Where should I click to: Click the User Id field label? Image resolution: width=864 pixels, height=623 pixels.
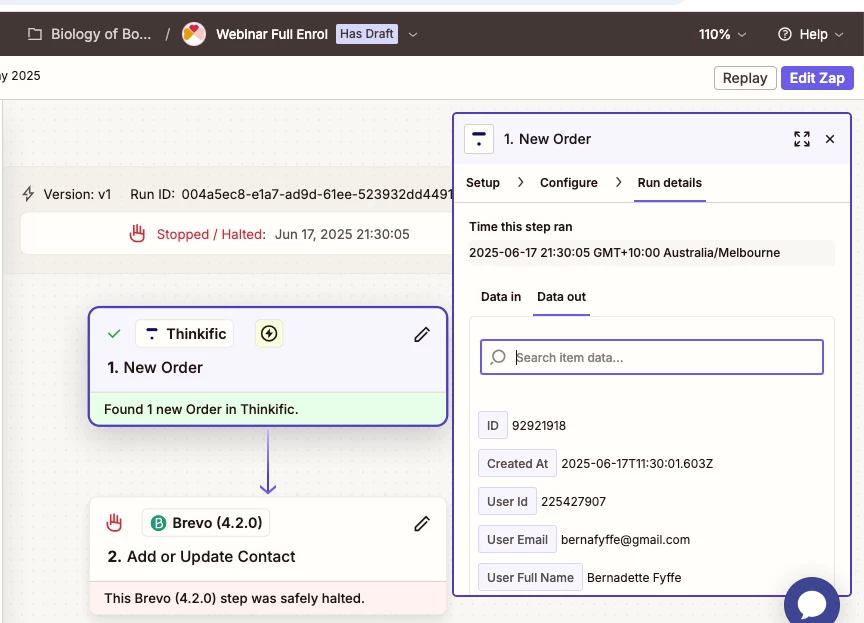point(507,502)
